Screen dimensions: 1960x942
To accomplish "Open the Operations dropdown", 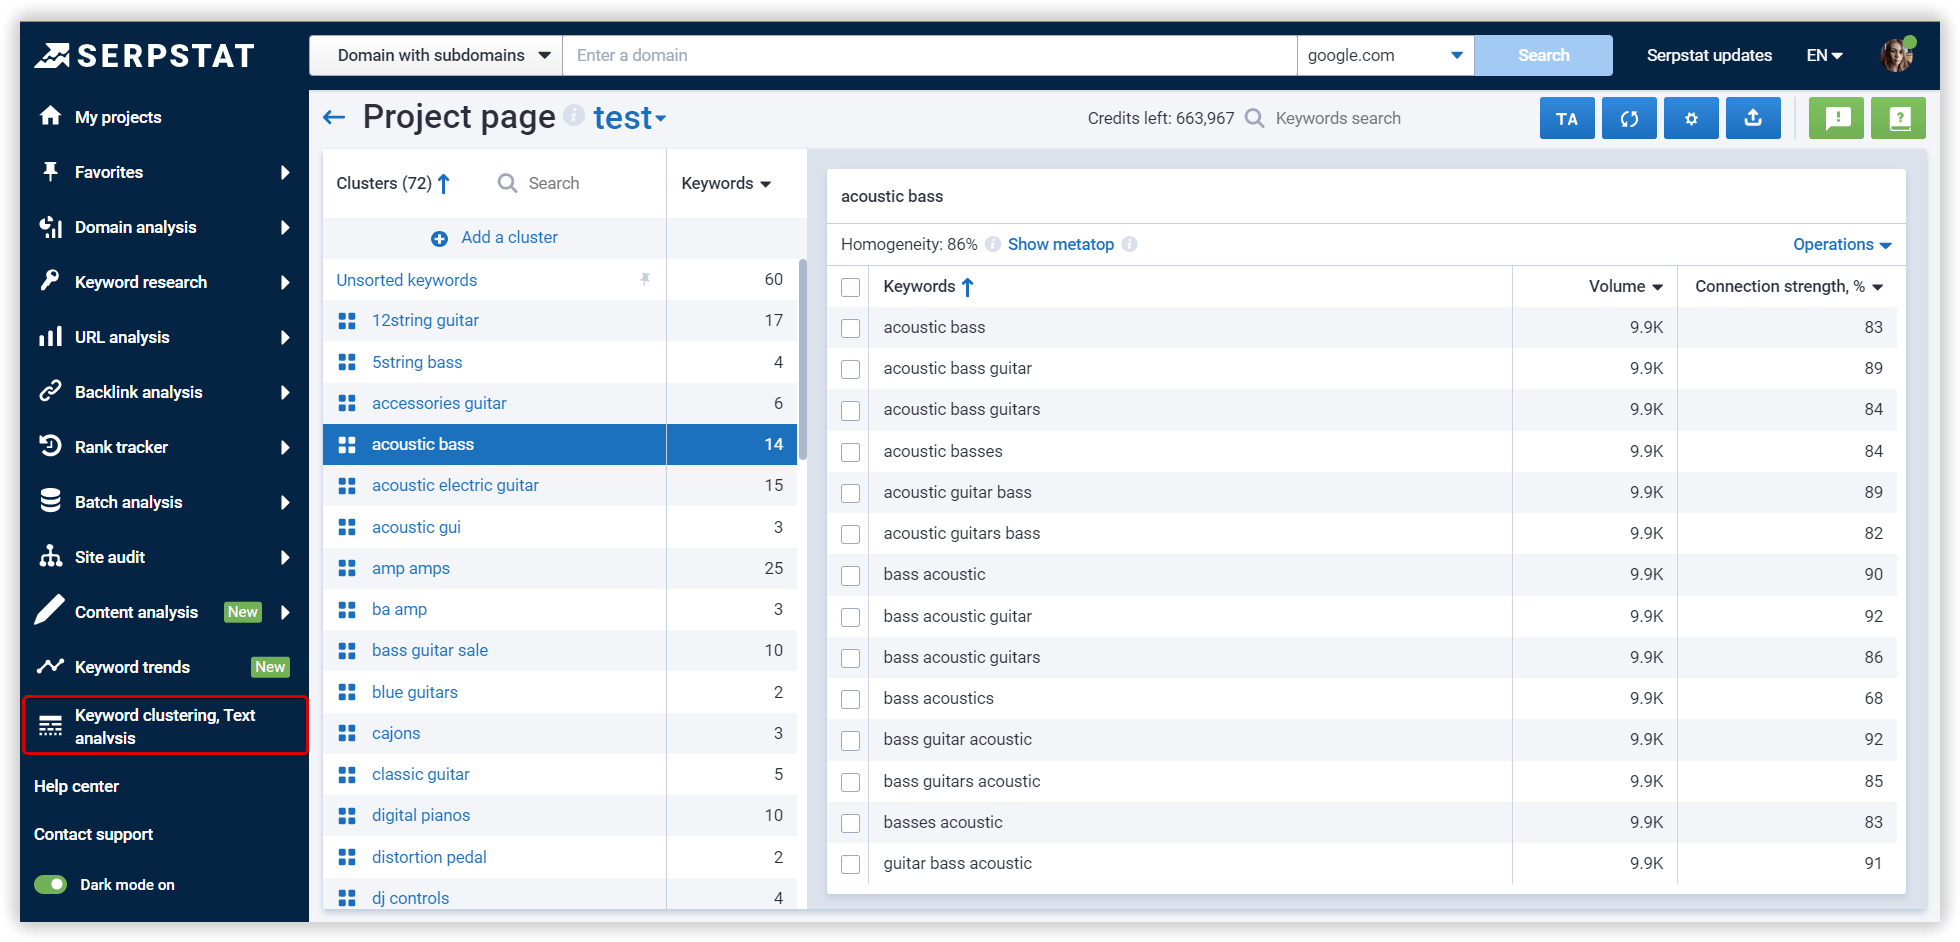I will click(1840, 244).
